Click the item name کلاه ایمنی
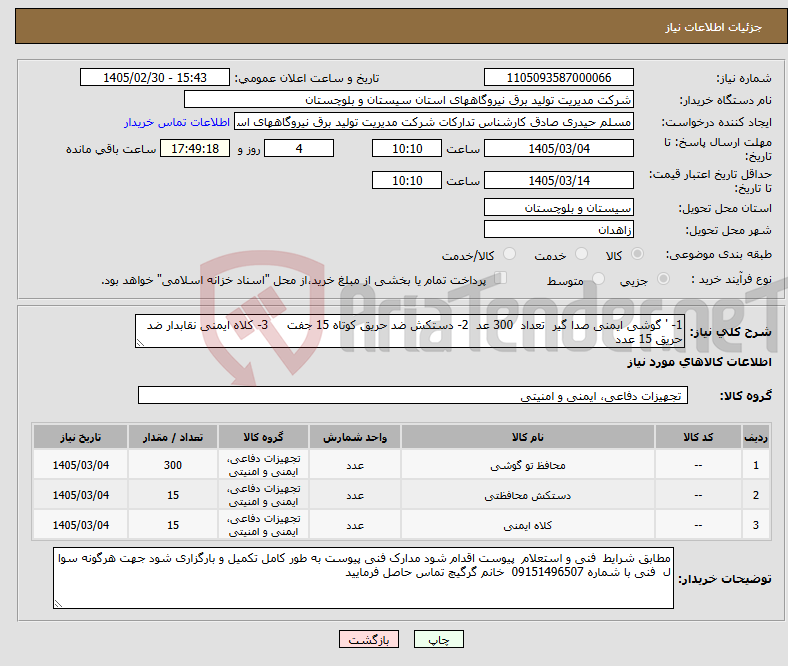 (x=528, y=525)
